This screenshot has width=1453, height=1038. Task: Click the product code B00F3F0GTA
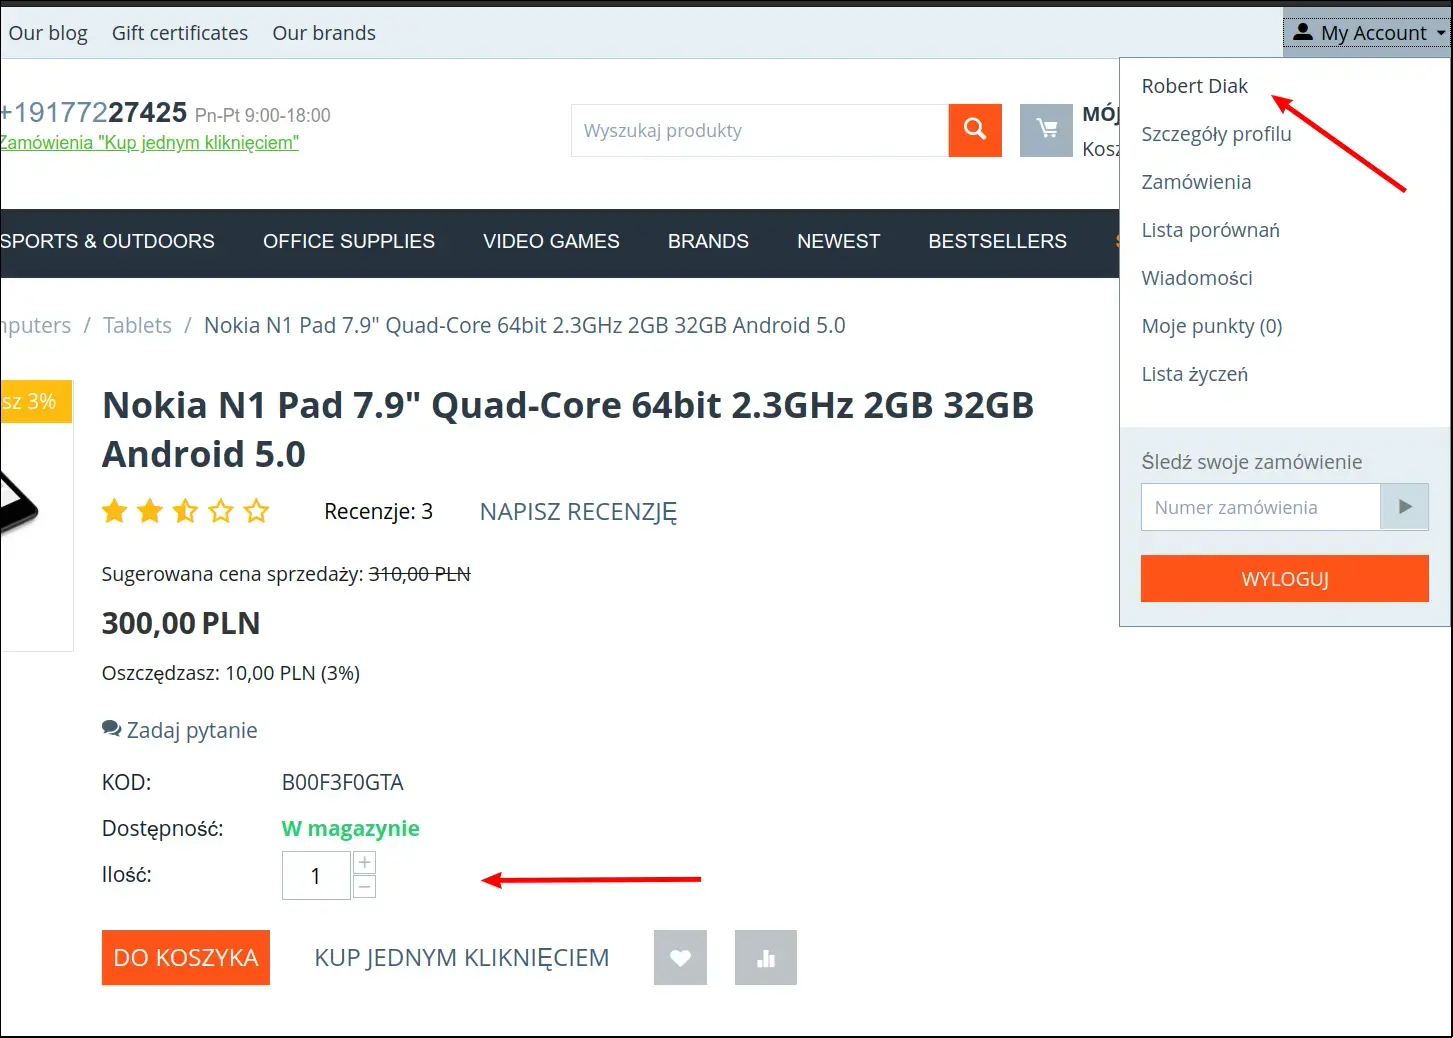click(x=343, y=782)
